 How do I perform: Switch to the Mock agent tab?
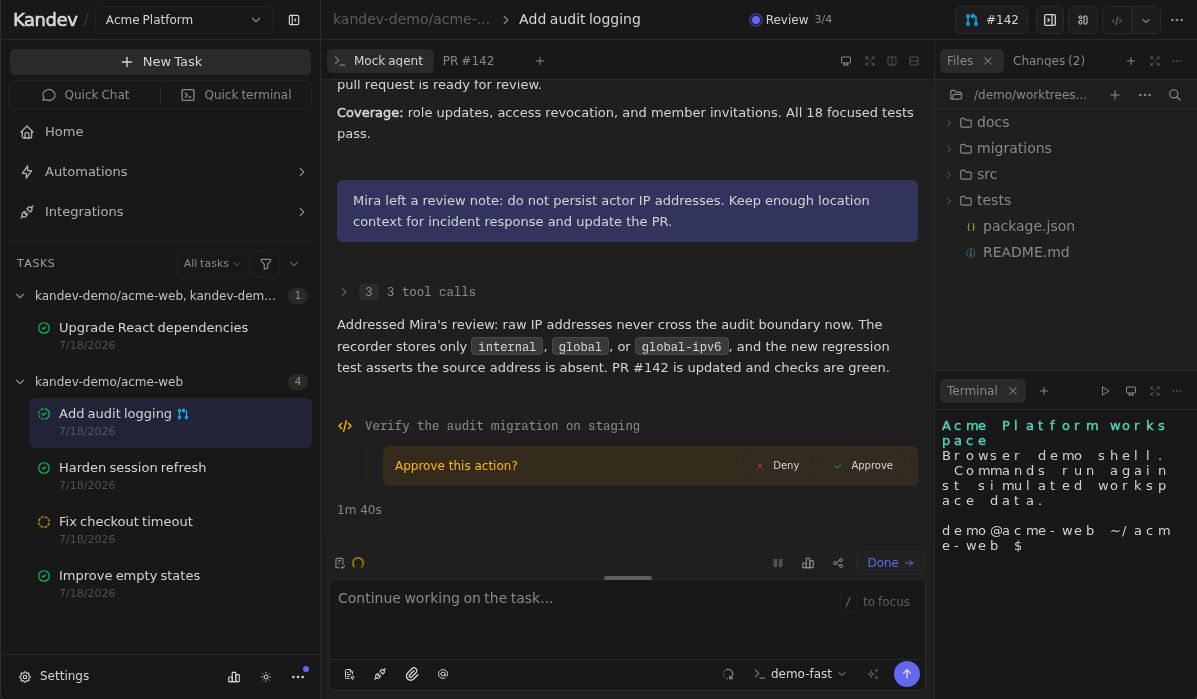point(380,61)
